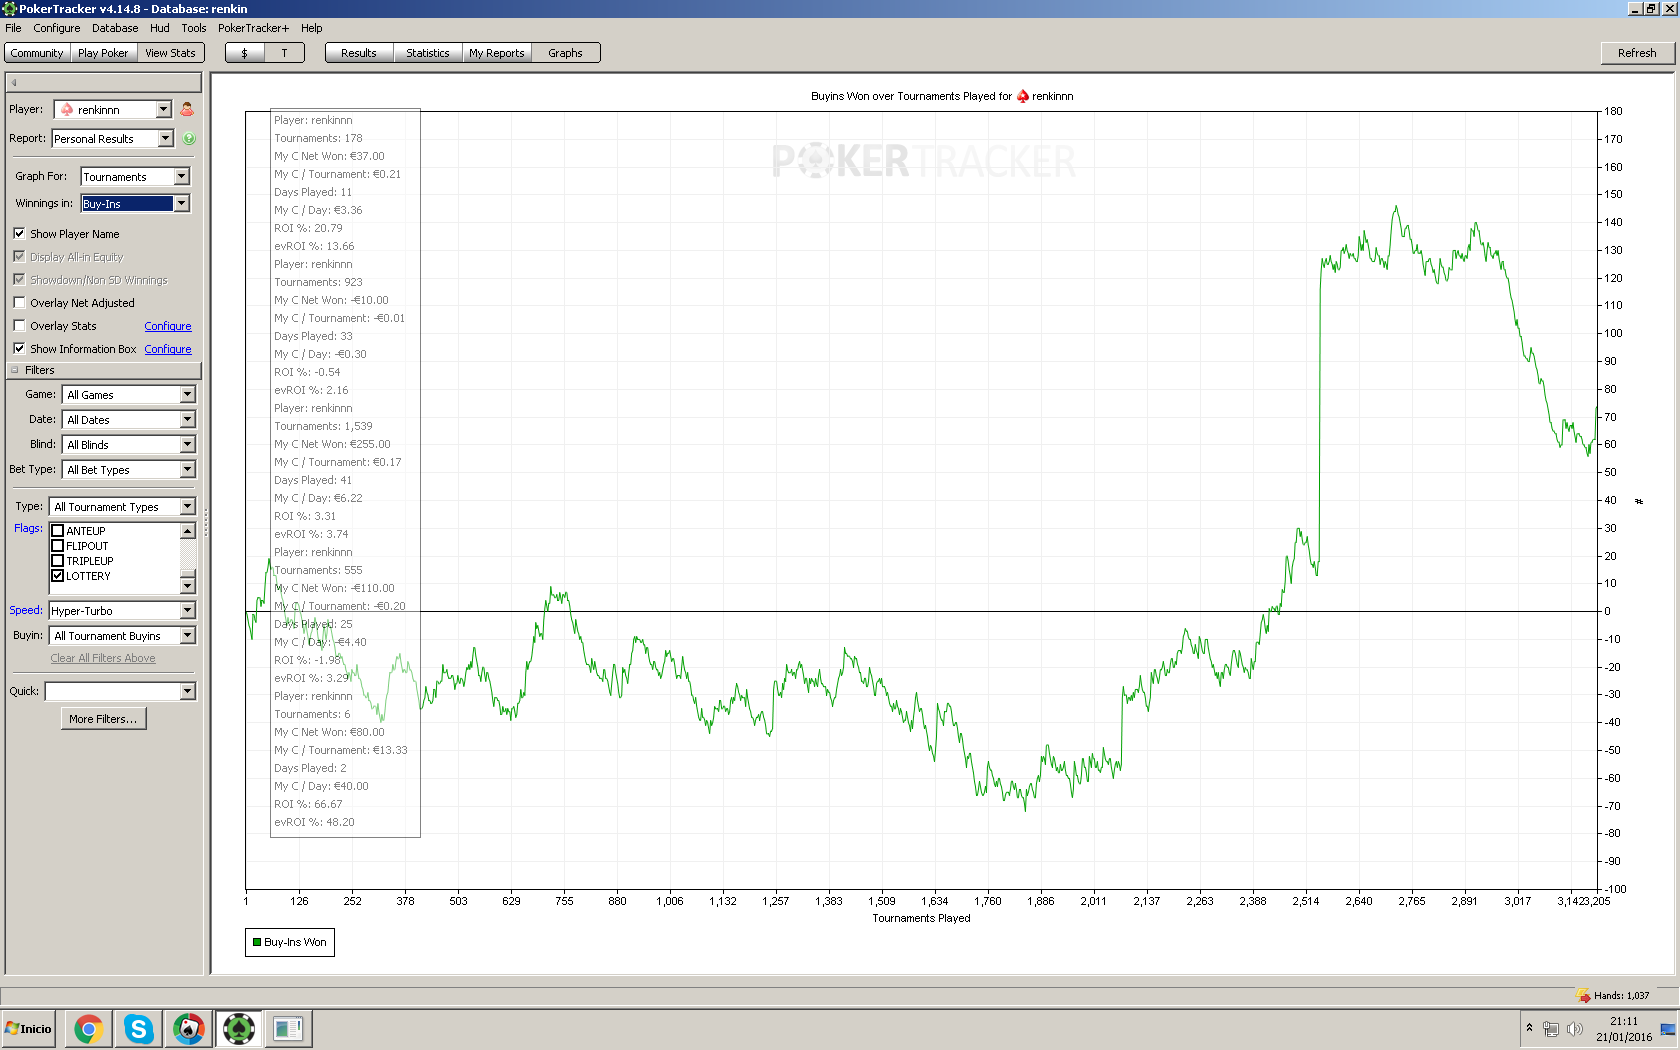Switch to the Play Poker tab
The width and height of the screenshot is (1680, 1050).
pos(103,53)
